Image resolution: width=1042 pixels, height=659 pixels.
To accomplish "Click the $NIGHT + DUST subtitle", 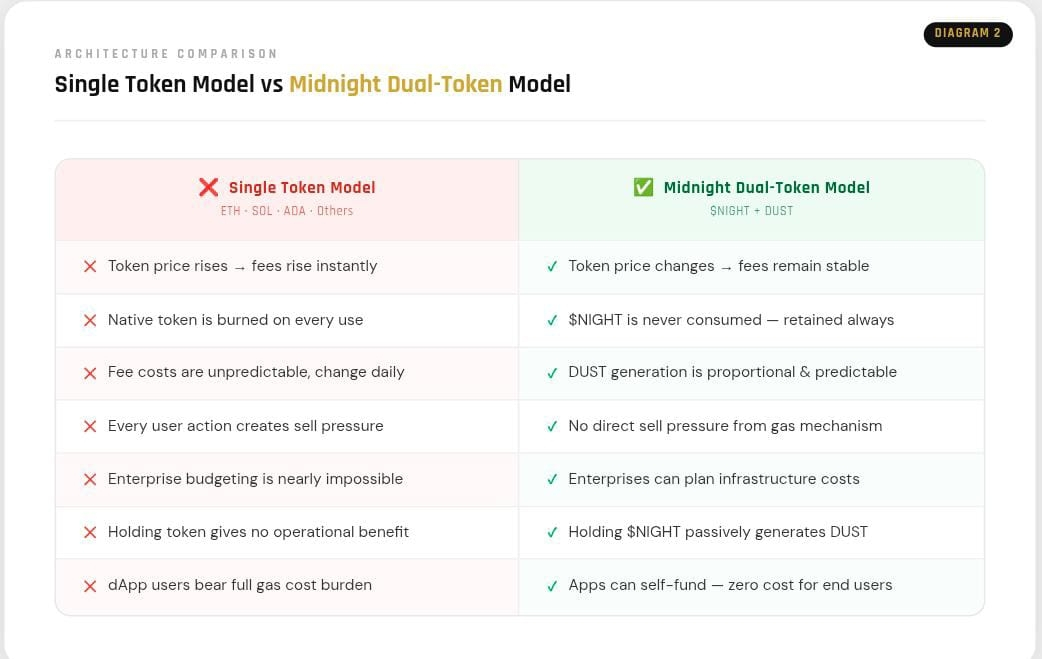I will (x=752, y=211).
